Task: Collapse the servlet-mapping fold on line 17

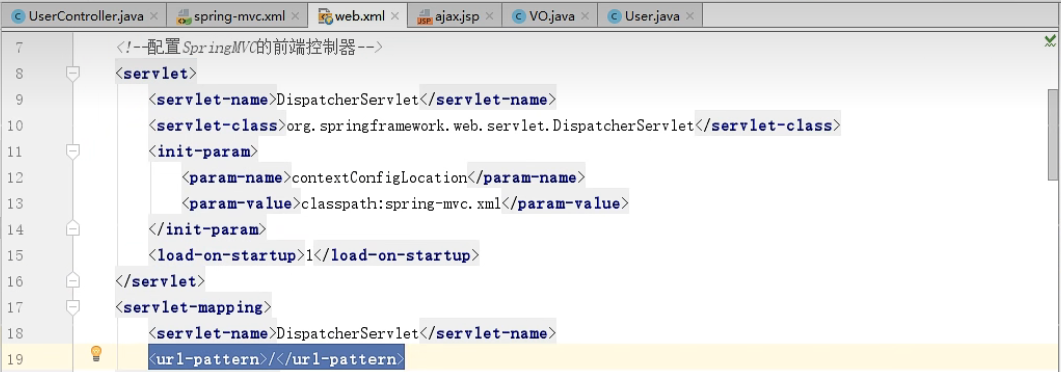Action: tap(72, 307)
